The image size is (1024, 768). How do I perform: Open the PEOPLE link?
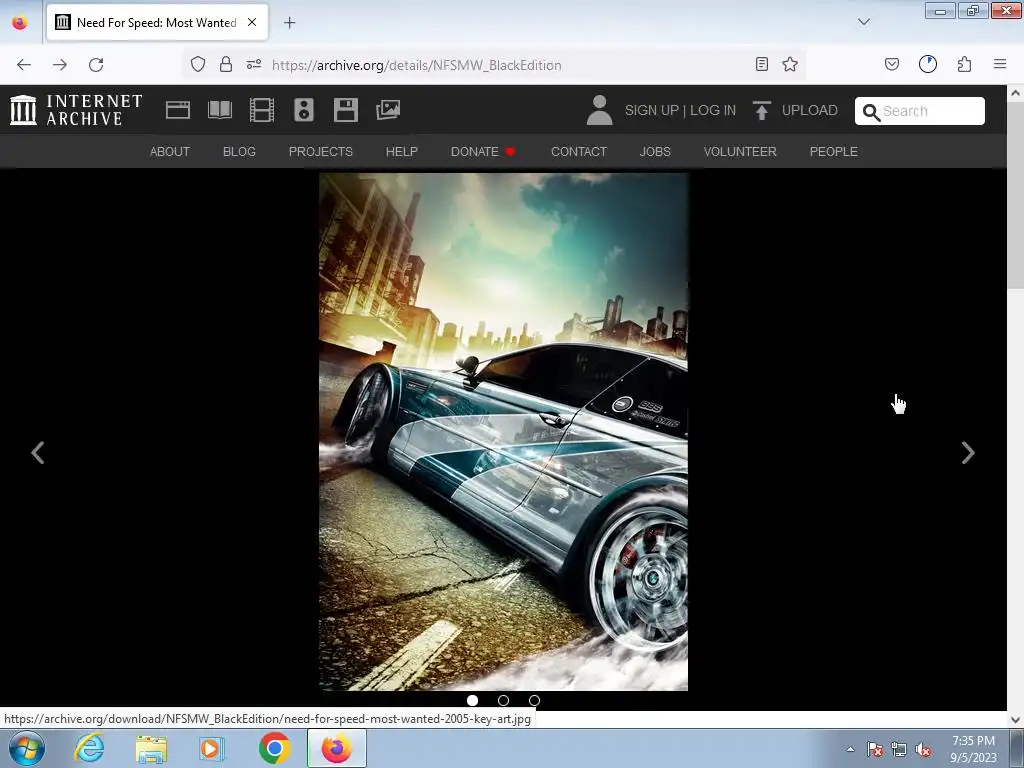click(834, 152)
